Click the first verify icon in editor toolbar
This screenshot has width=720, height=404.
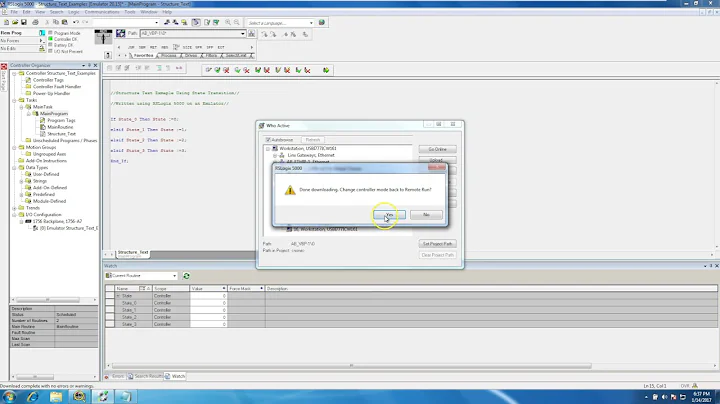click(x=208, y=70)
